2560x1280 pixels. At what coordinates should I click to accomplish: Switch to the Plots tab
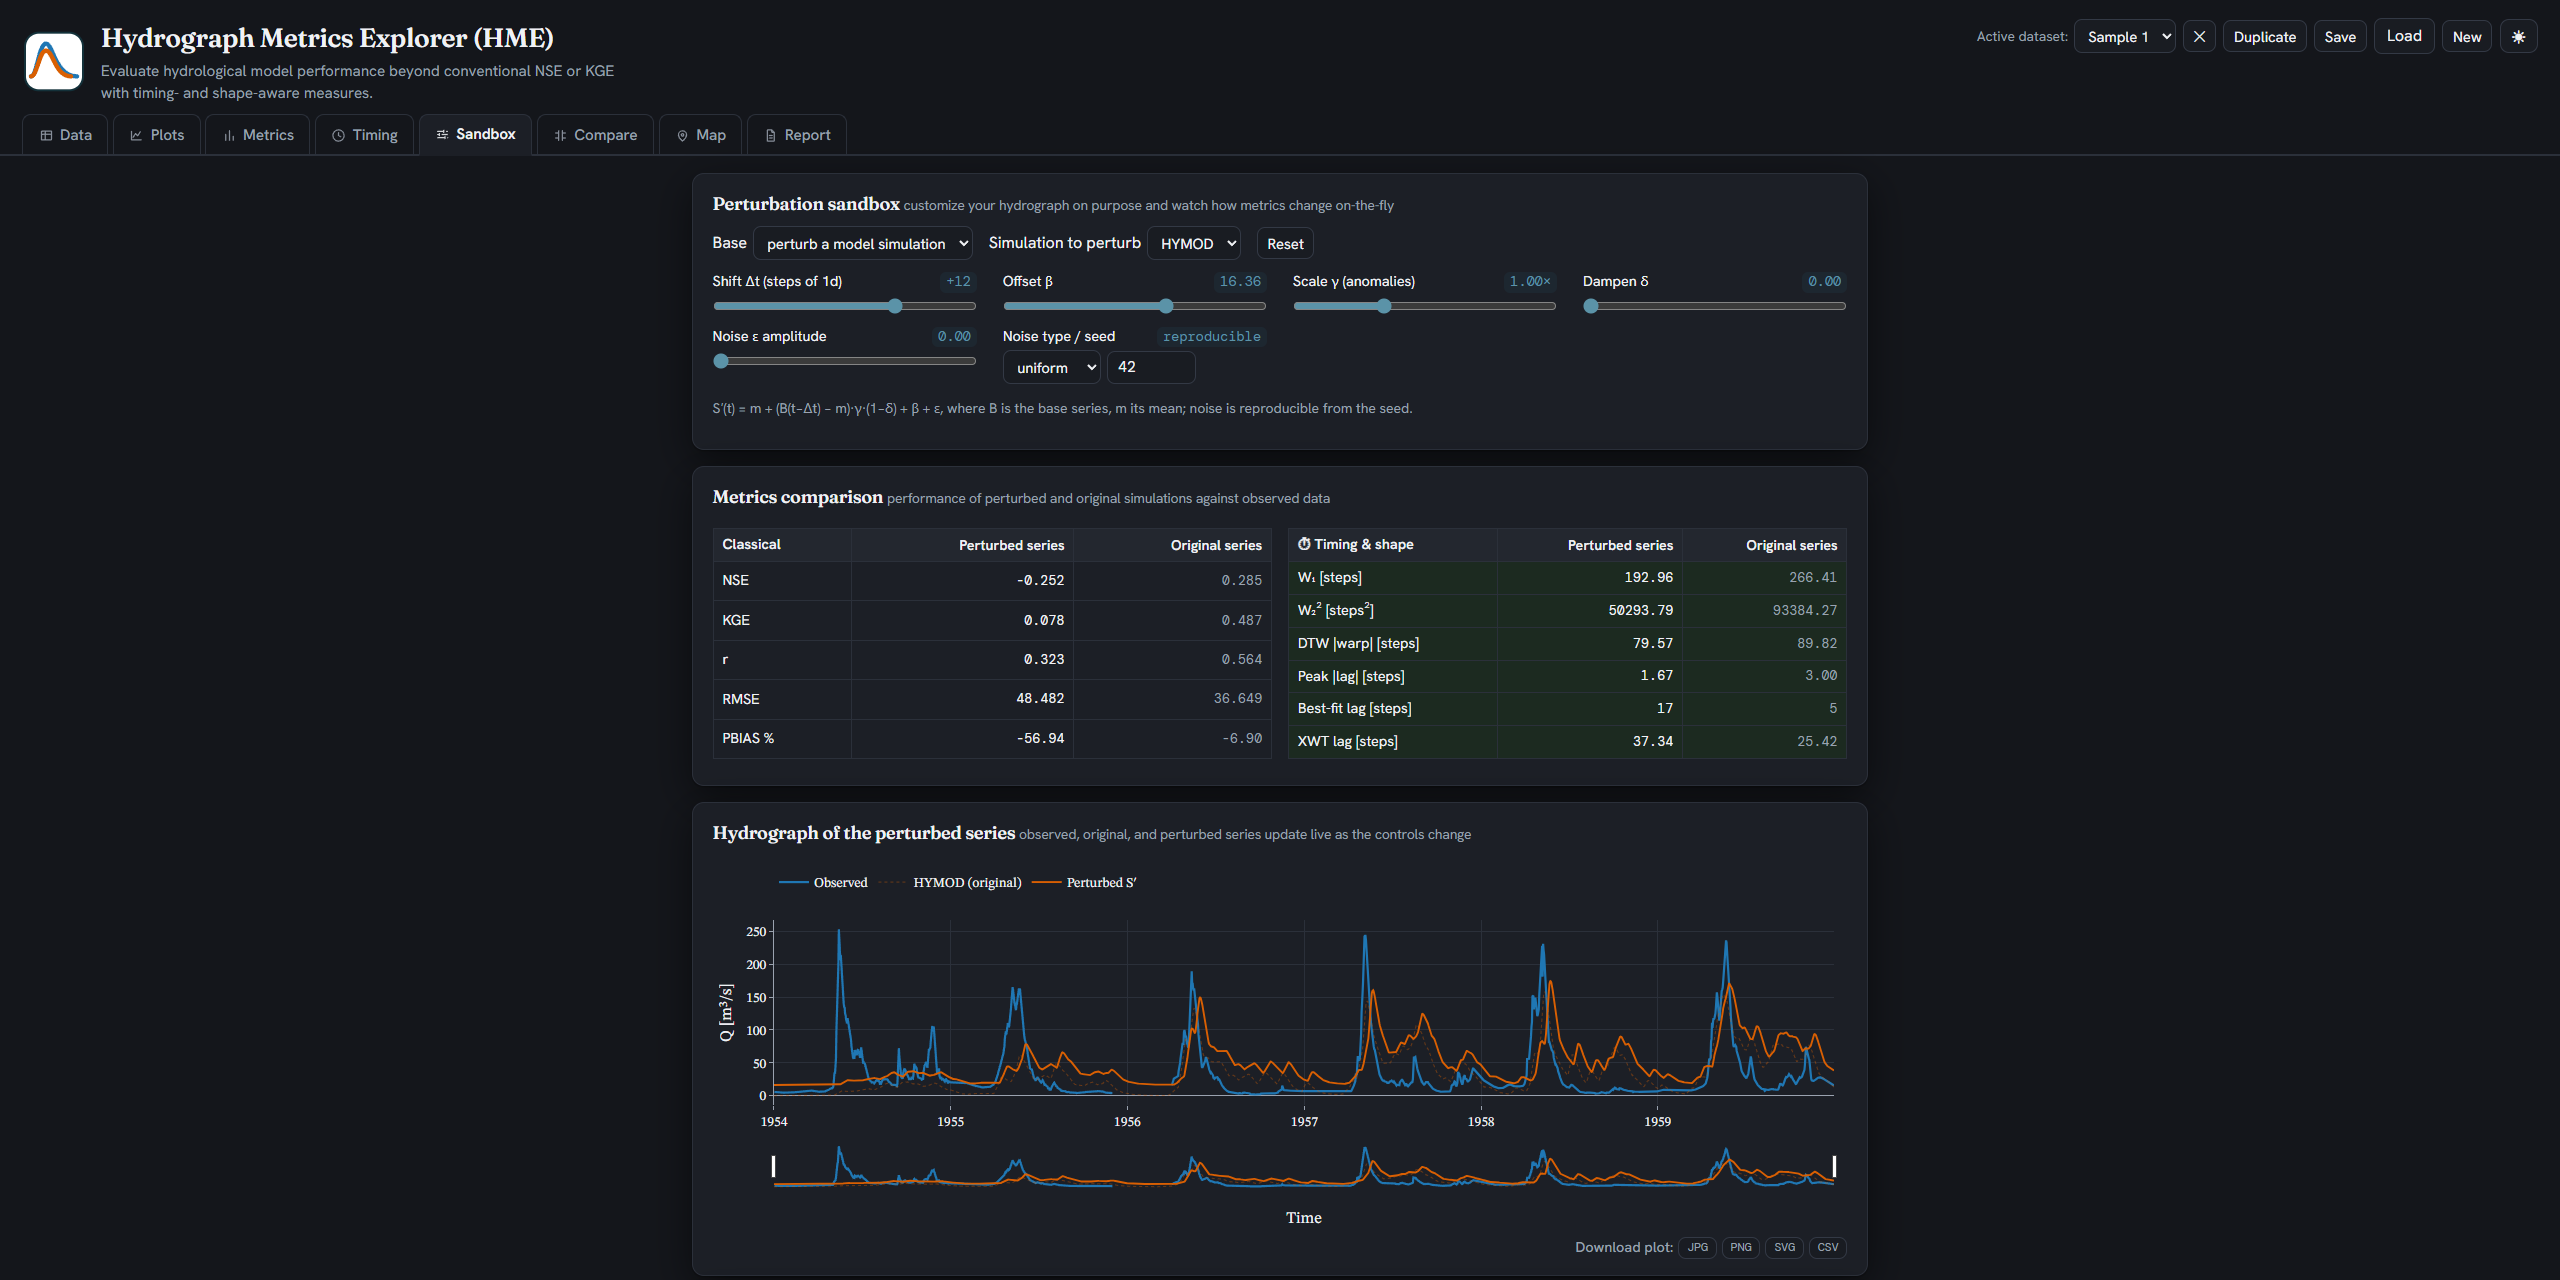pyautogui.click(x=157, y=135)
